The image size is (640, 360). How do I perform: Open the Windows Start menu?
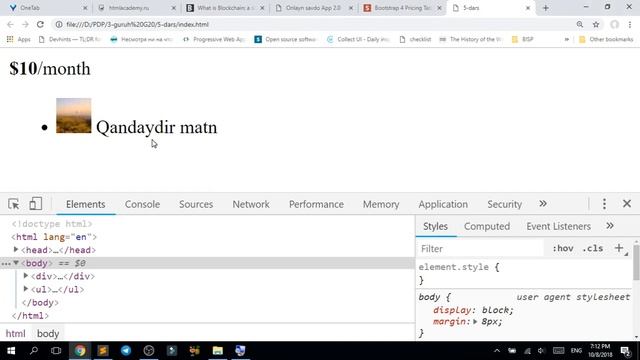point(11,351)
